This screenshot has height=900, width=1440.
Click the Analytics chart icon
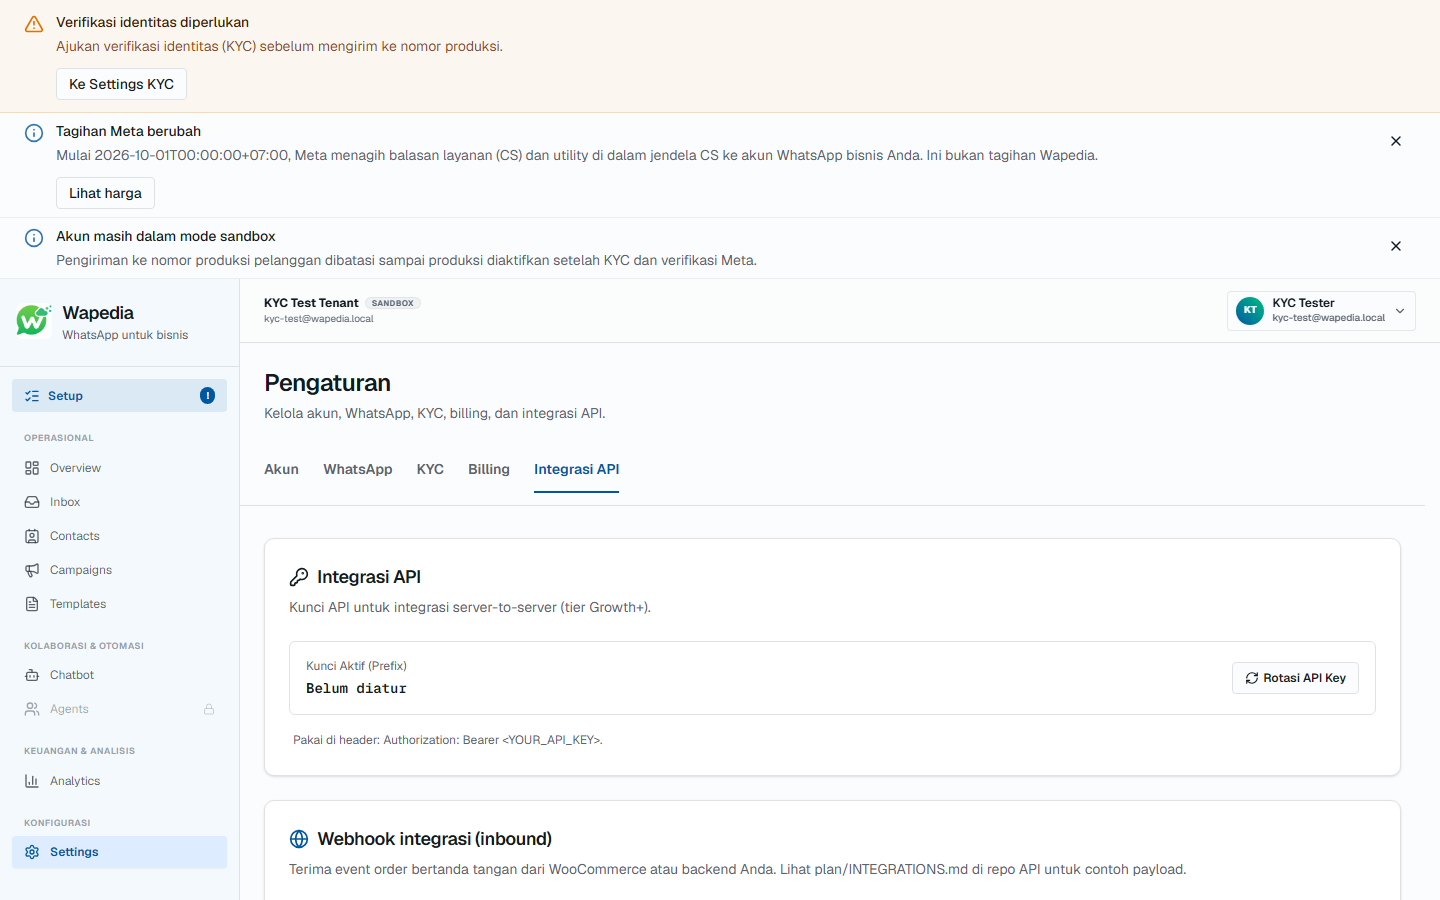click(x=32, y=781)
